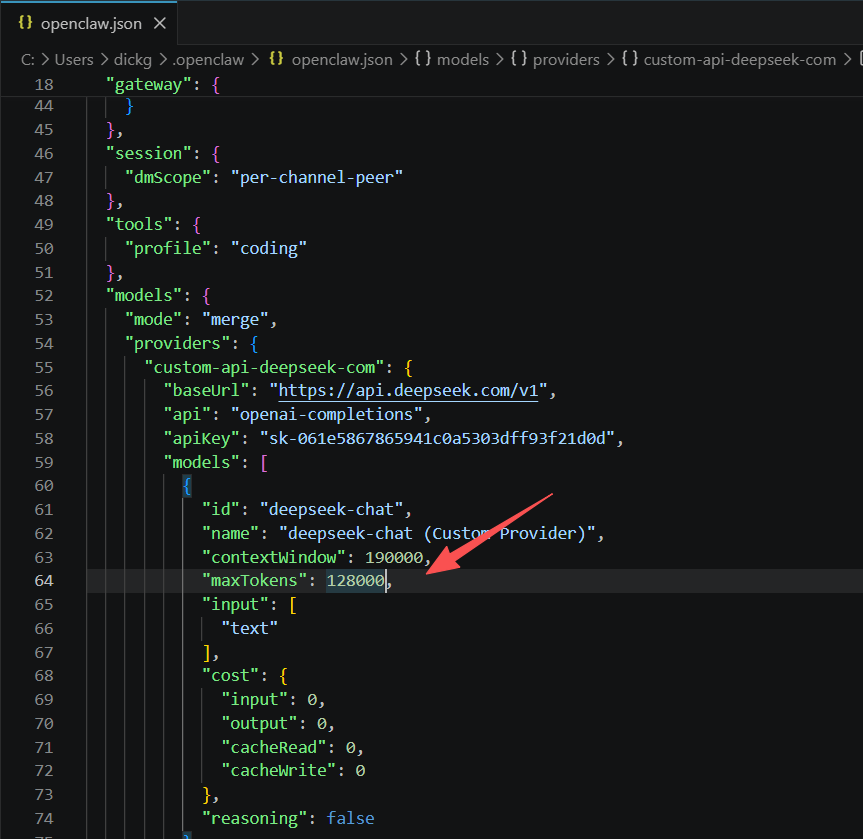
Task: Open the Users breadcrumb folder
Action: [x=74, y=59]
